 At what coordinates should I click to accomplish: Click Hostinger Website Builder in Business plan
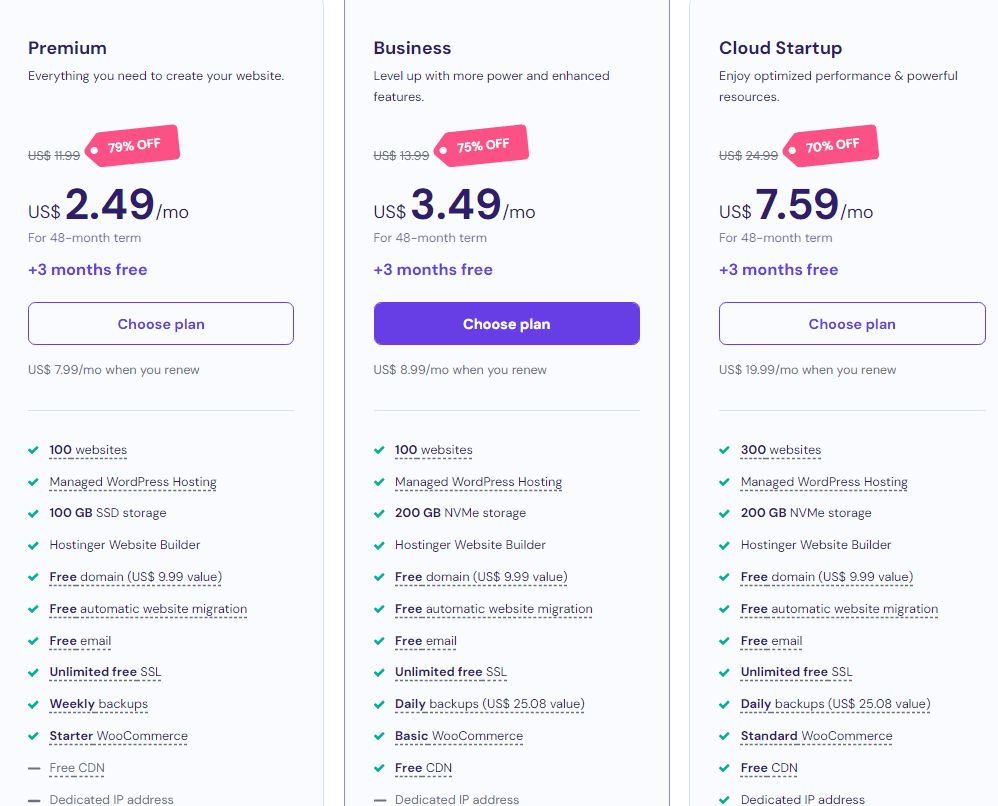pyautogui.click(x=470, y=545)
